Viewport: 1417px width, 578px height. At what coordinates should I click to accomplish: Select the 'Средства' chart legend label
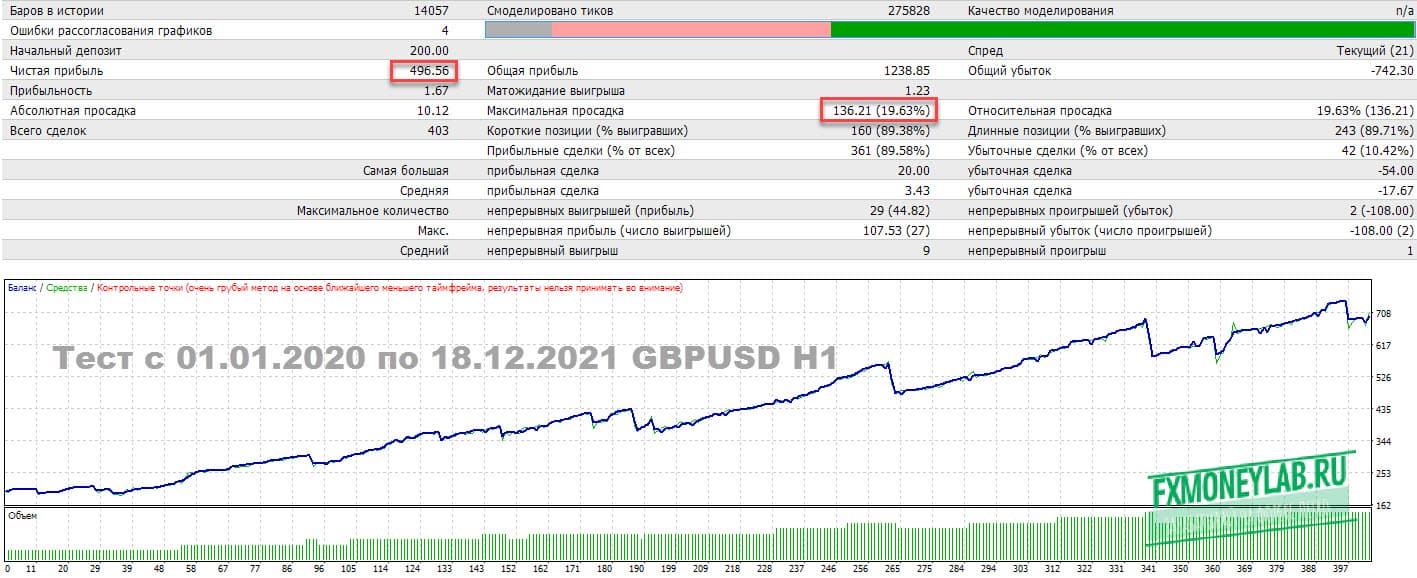click(66, 288)
